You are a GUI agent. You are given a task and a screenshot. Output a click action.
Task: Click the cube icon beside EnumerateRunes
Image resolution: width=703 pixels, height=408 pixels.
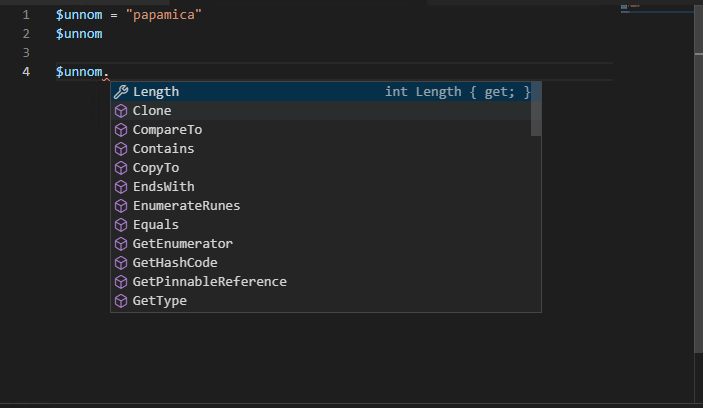[121, 206]
